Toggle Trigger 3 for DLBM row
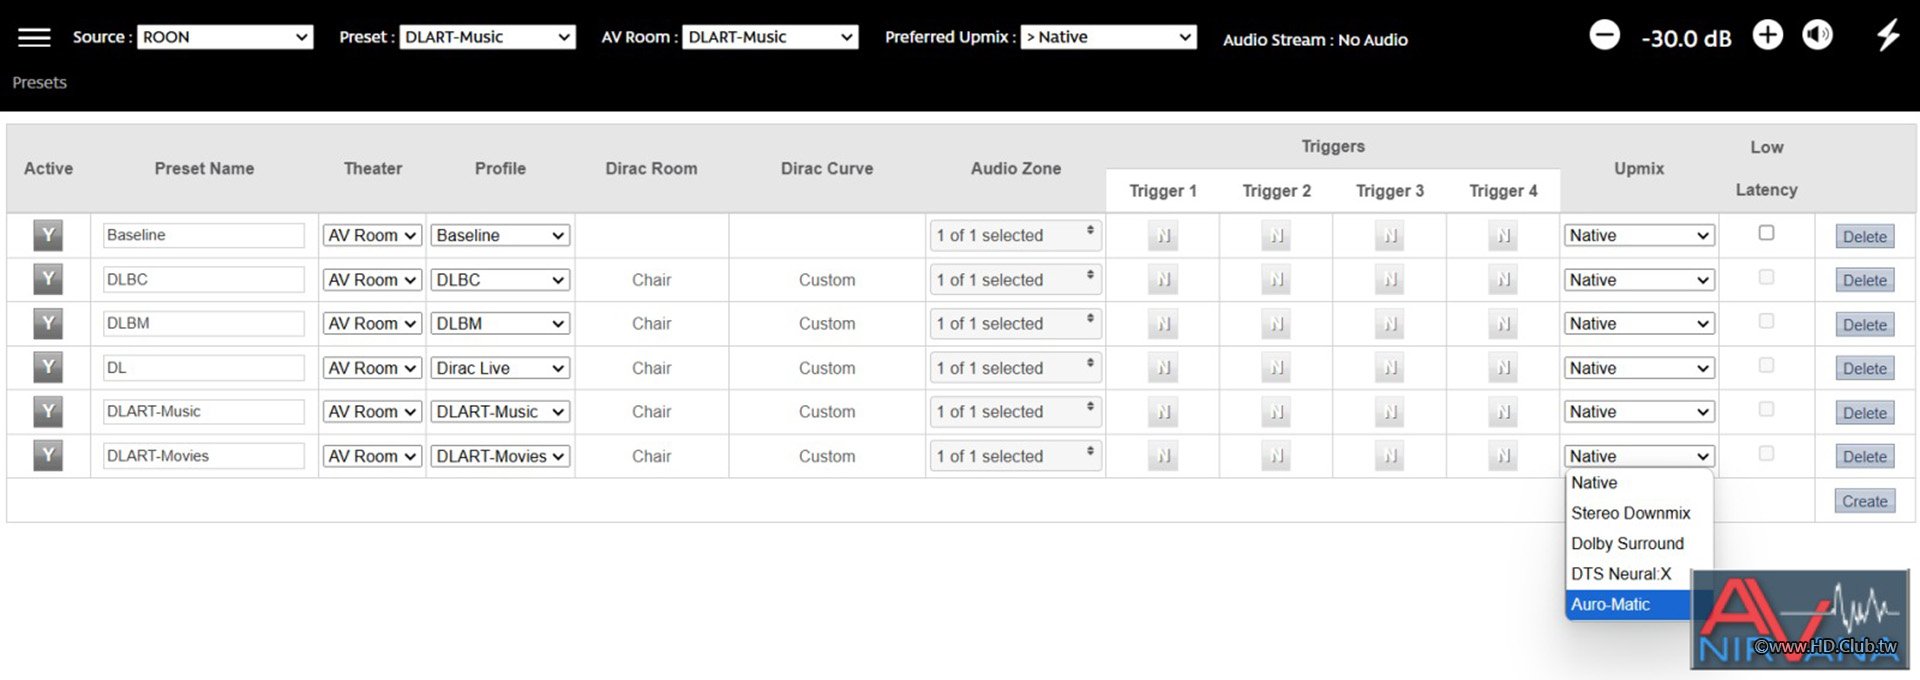Image resolution: width=1920 pixels, height=680 pixels. click(1389, 324)
